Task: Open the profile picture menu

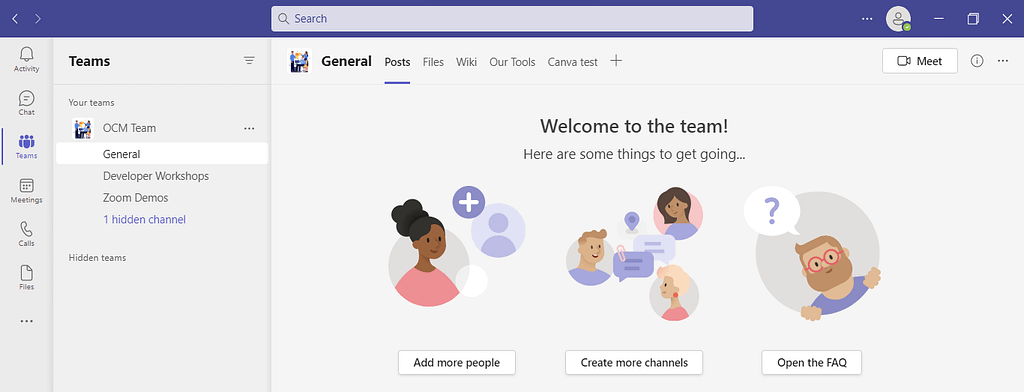Action: 898,18
